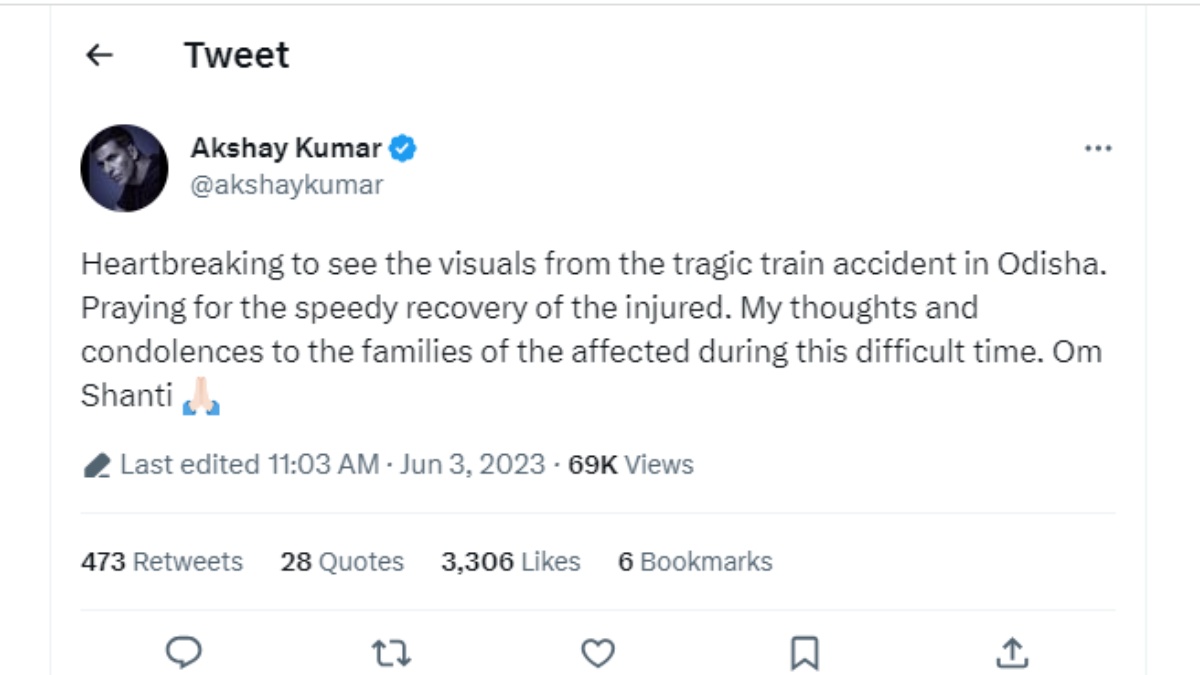Click Akshay Kumar's profile picture
The width and height of the screenshot is (1200, 675).
pyautogui.click(x=125, y=166)
